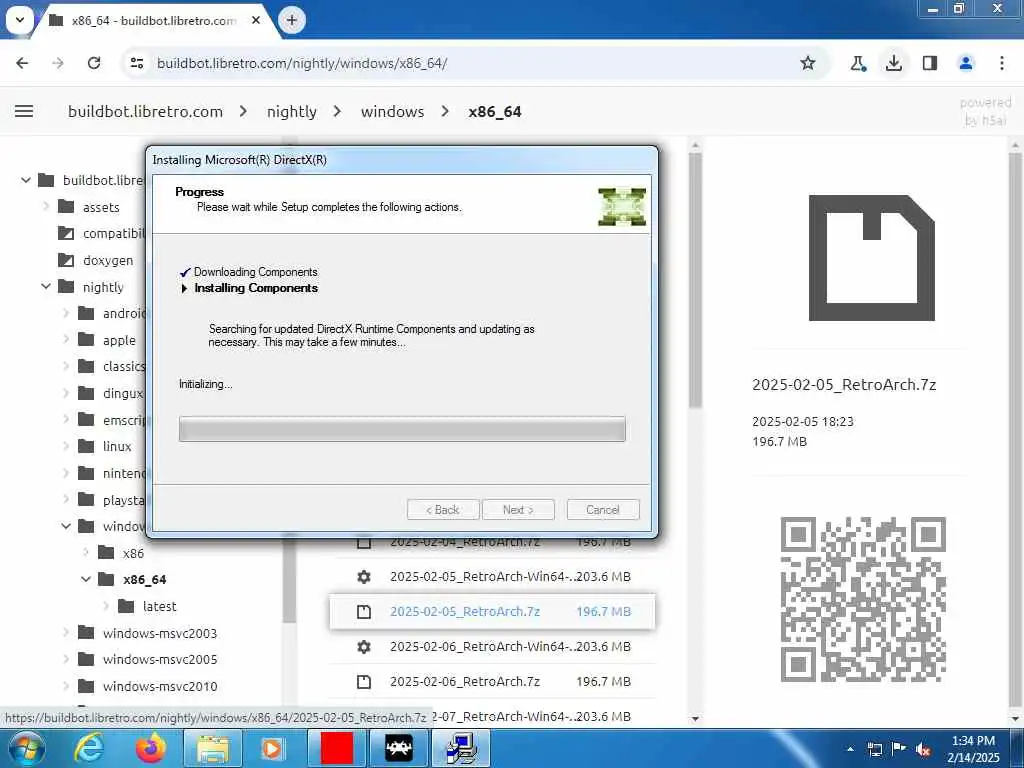Expand the x86 folder chevron
This screenshot has height=768, width=1024.
tap(86, 553)
